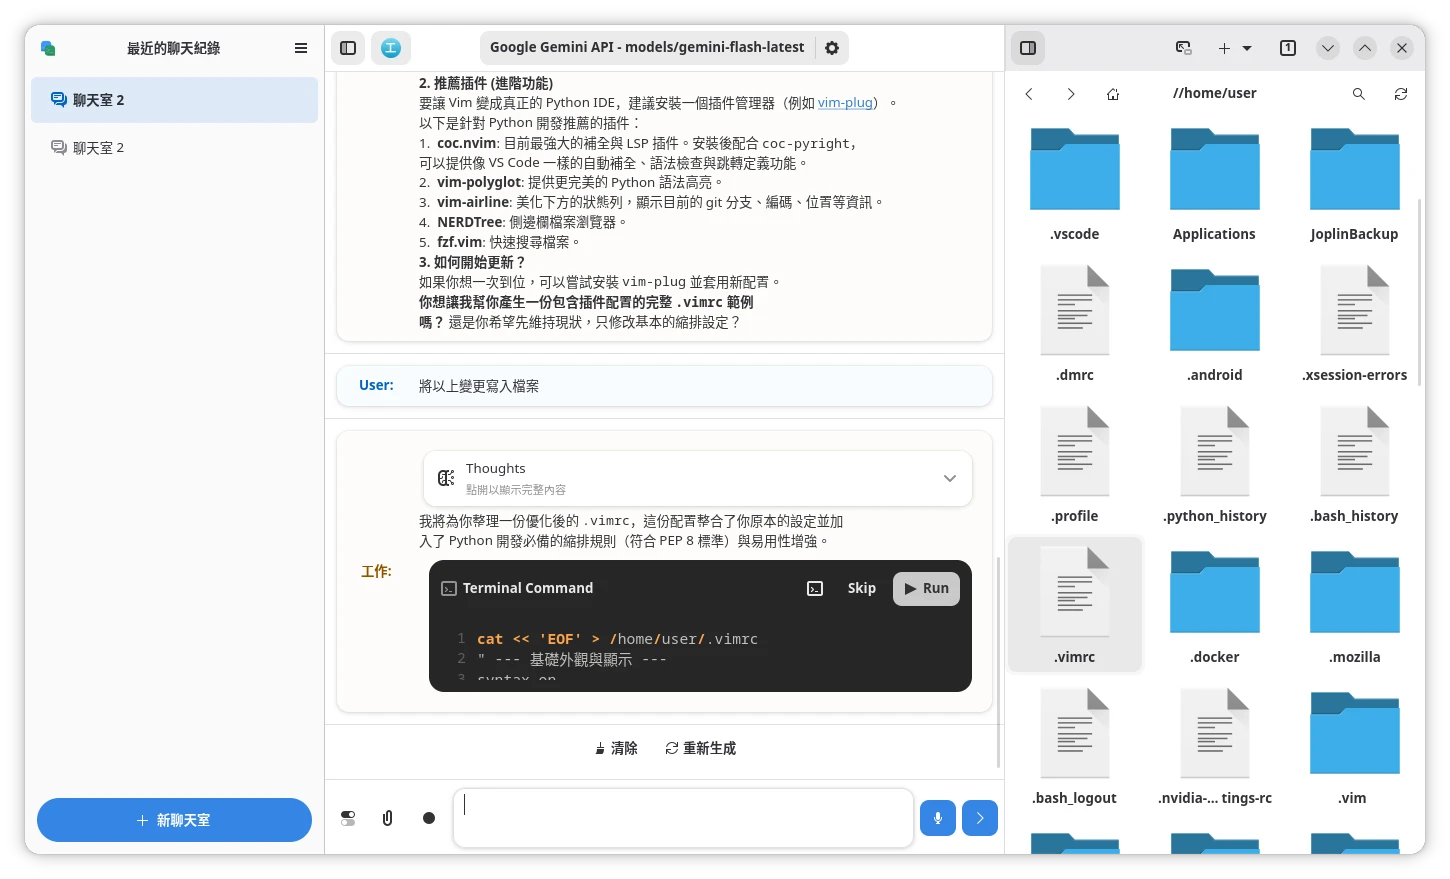Toggle the chat sidebar panel icon
The height and width of the screenshot is (879, 1450).
[x=348, y=48]
